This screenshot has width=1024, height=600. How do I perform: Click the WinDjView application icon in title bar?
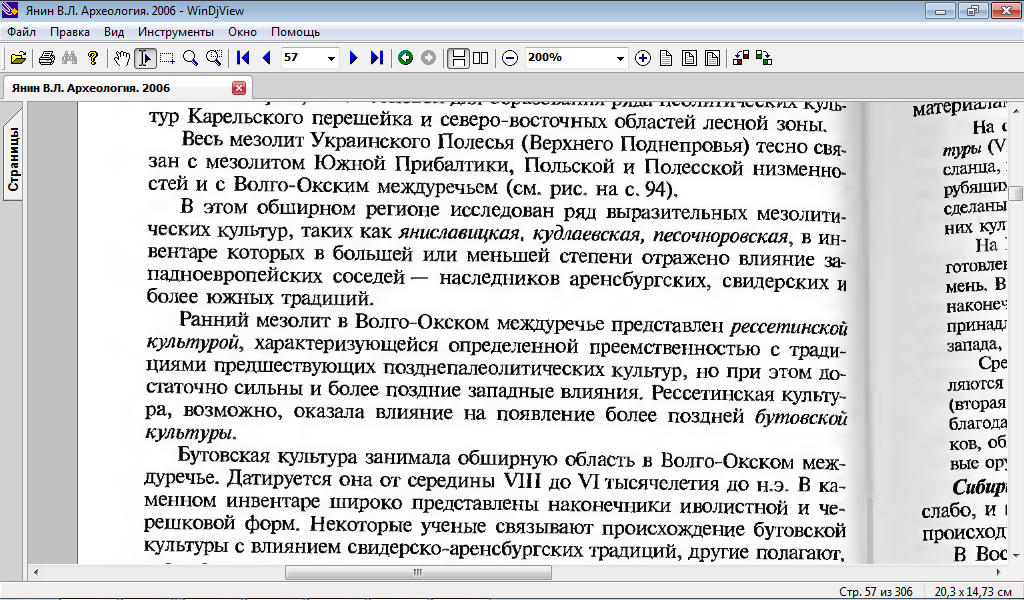pos(10,10)
